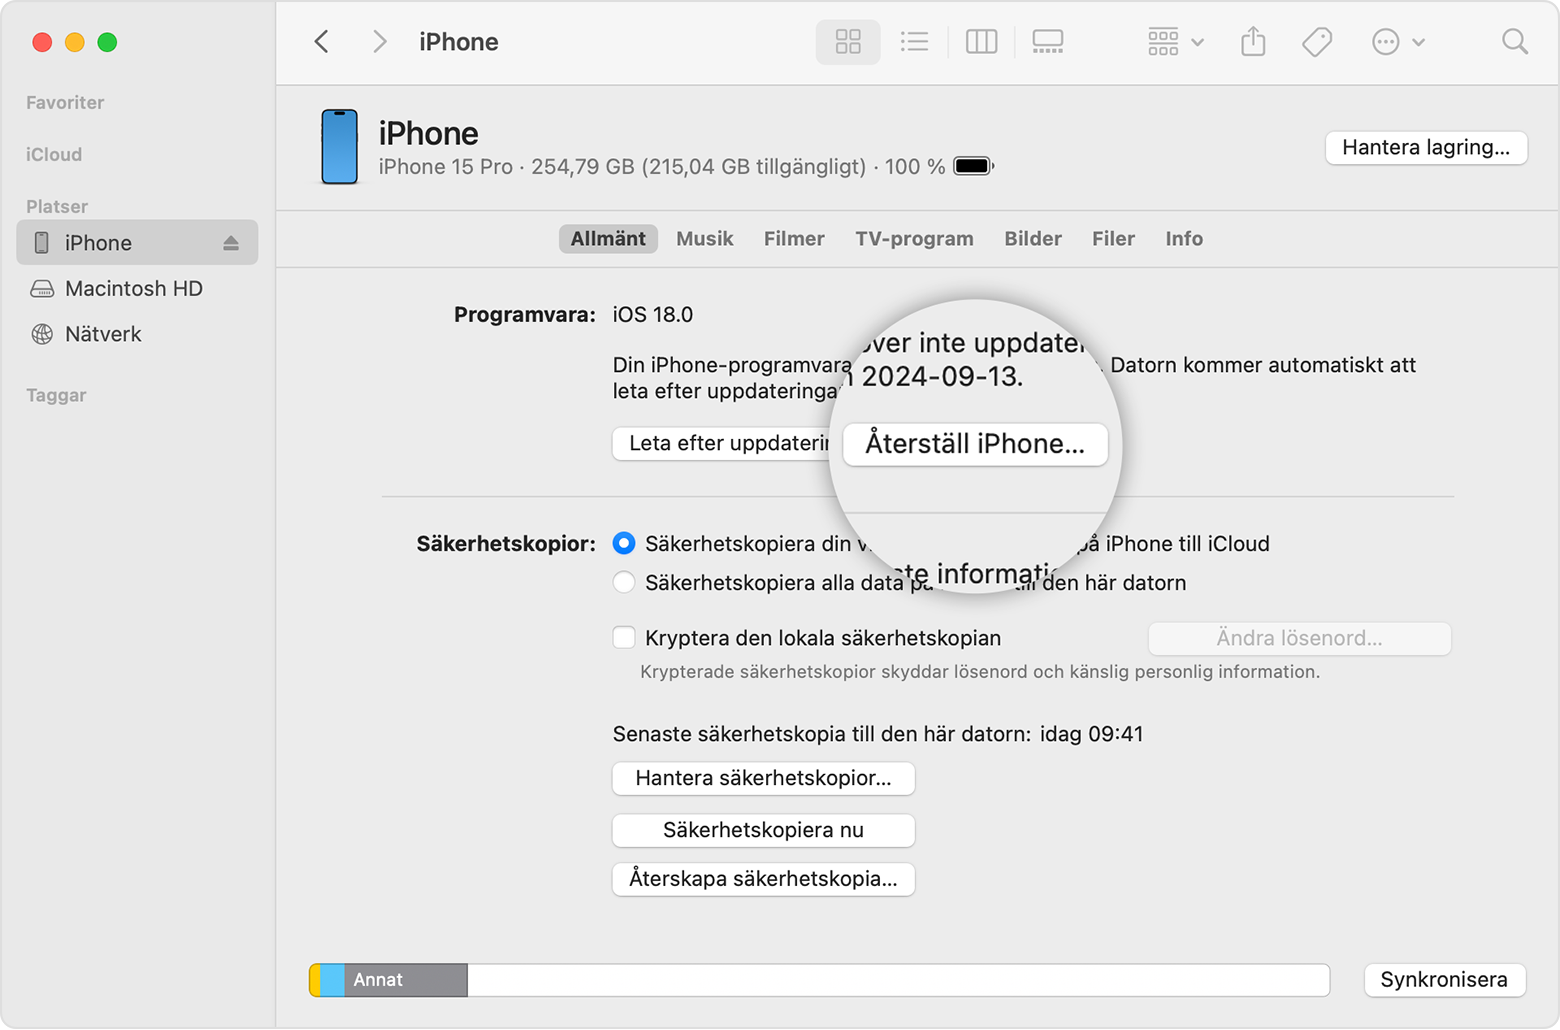1560x1030 pixels.
Task: Click Återskapa säkerhetskopia button
Action: click(x=763, y=879)
